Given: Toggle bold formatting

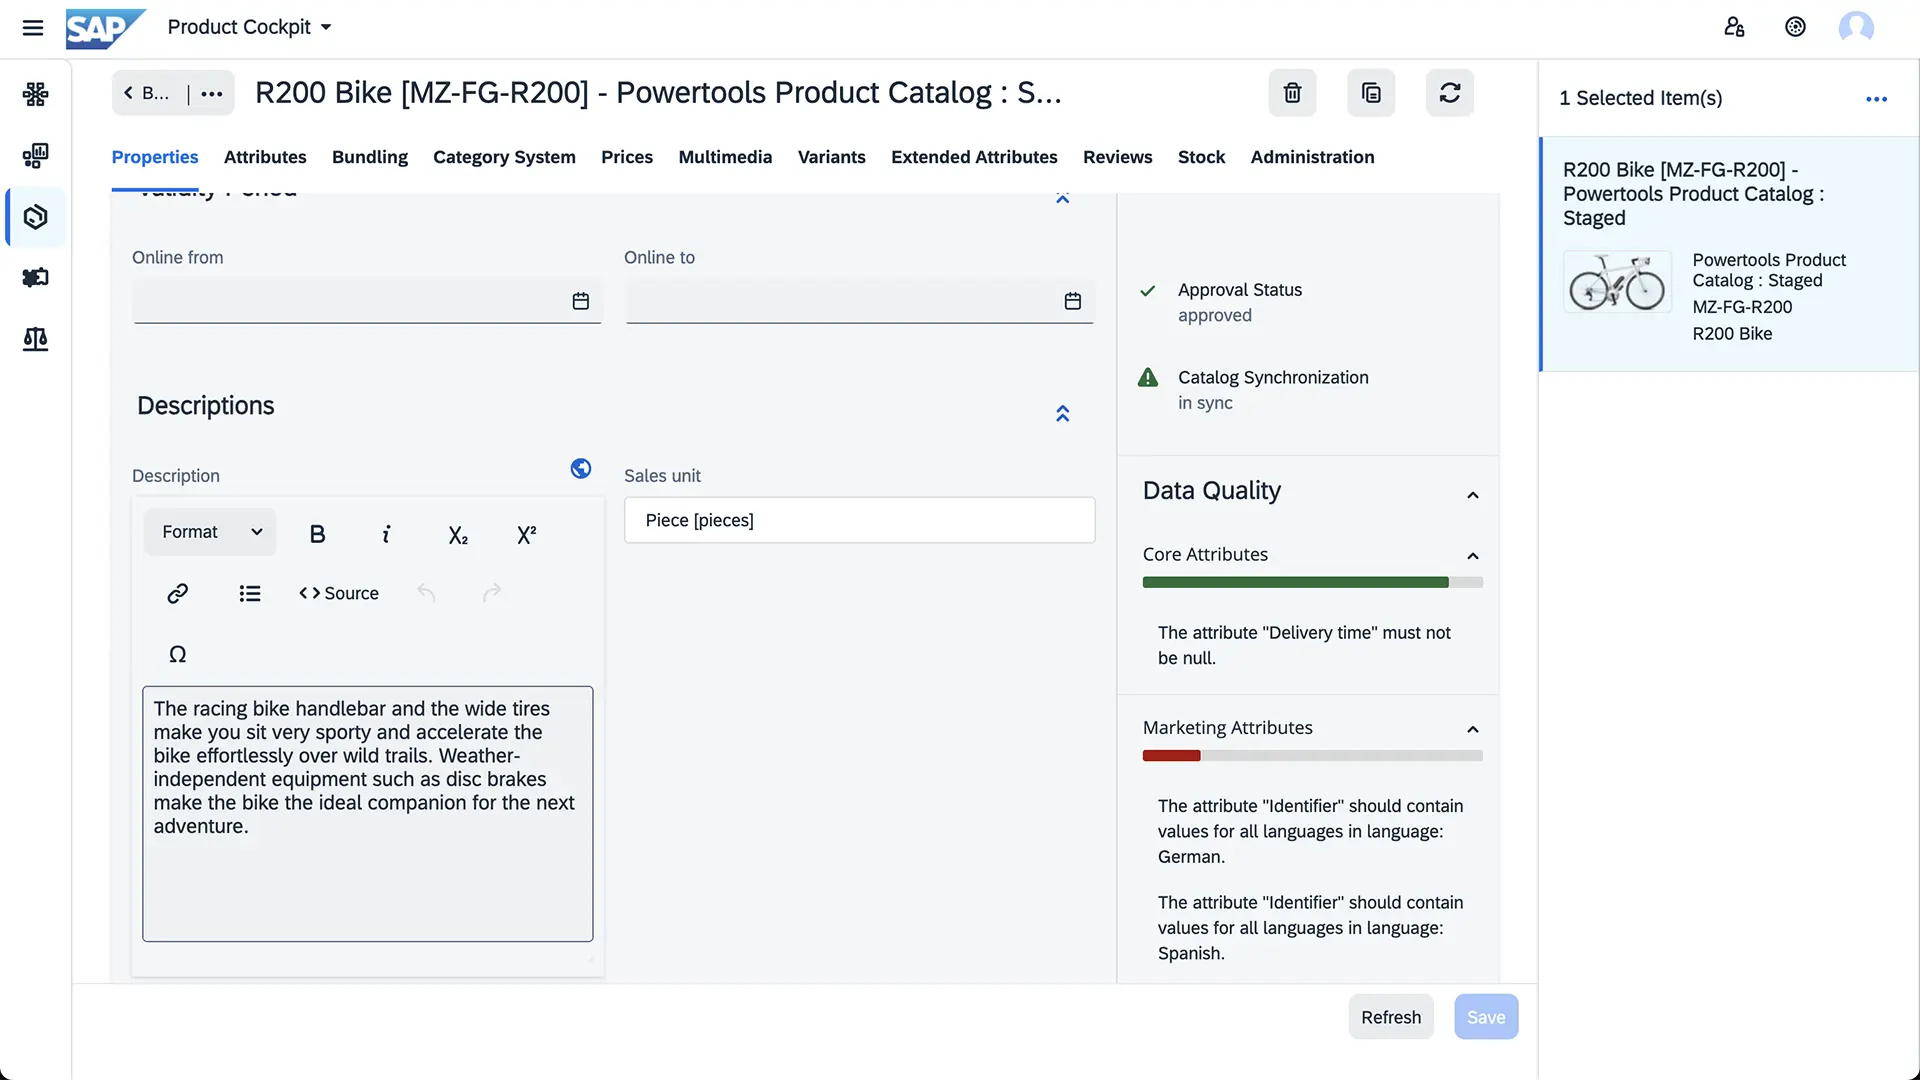Looking at the screenshot, I should (x=318, y=534).
